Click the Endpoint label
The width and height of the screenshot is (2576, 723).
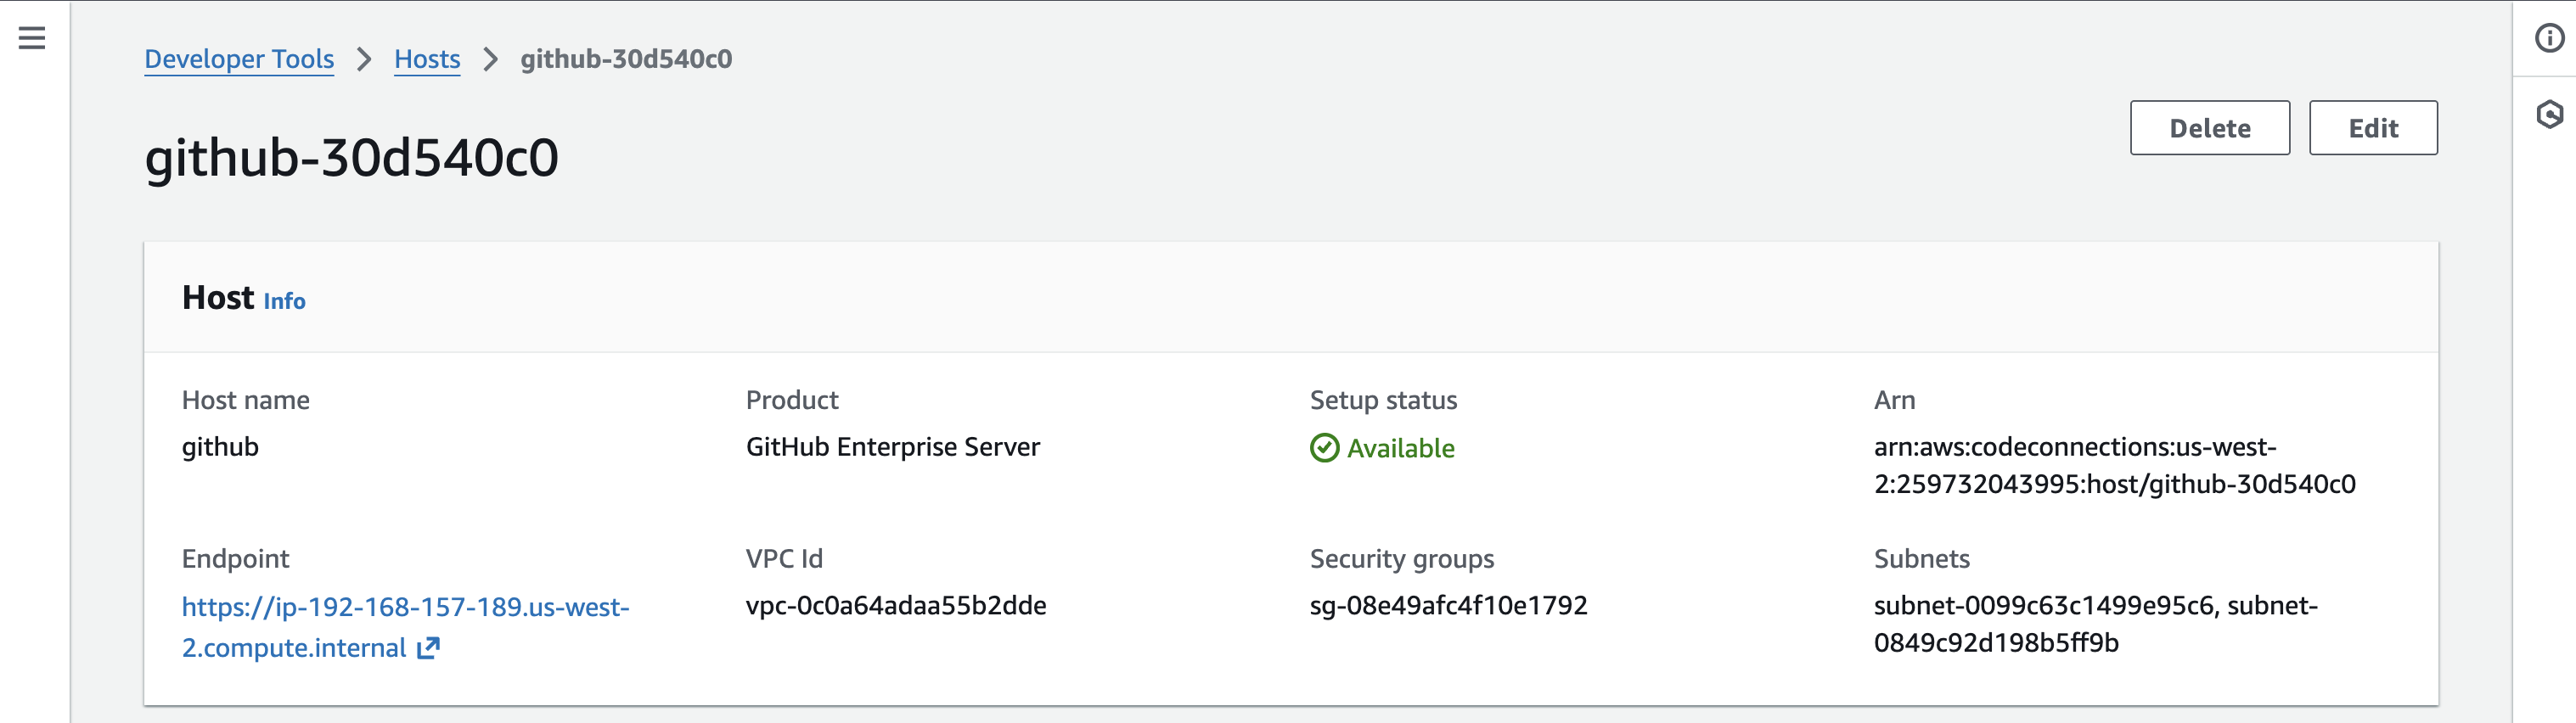pyautogui.click(x=235, y=559)
